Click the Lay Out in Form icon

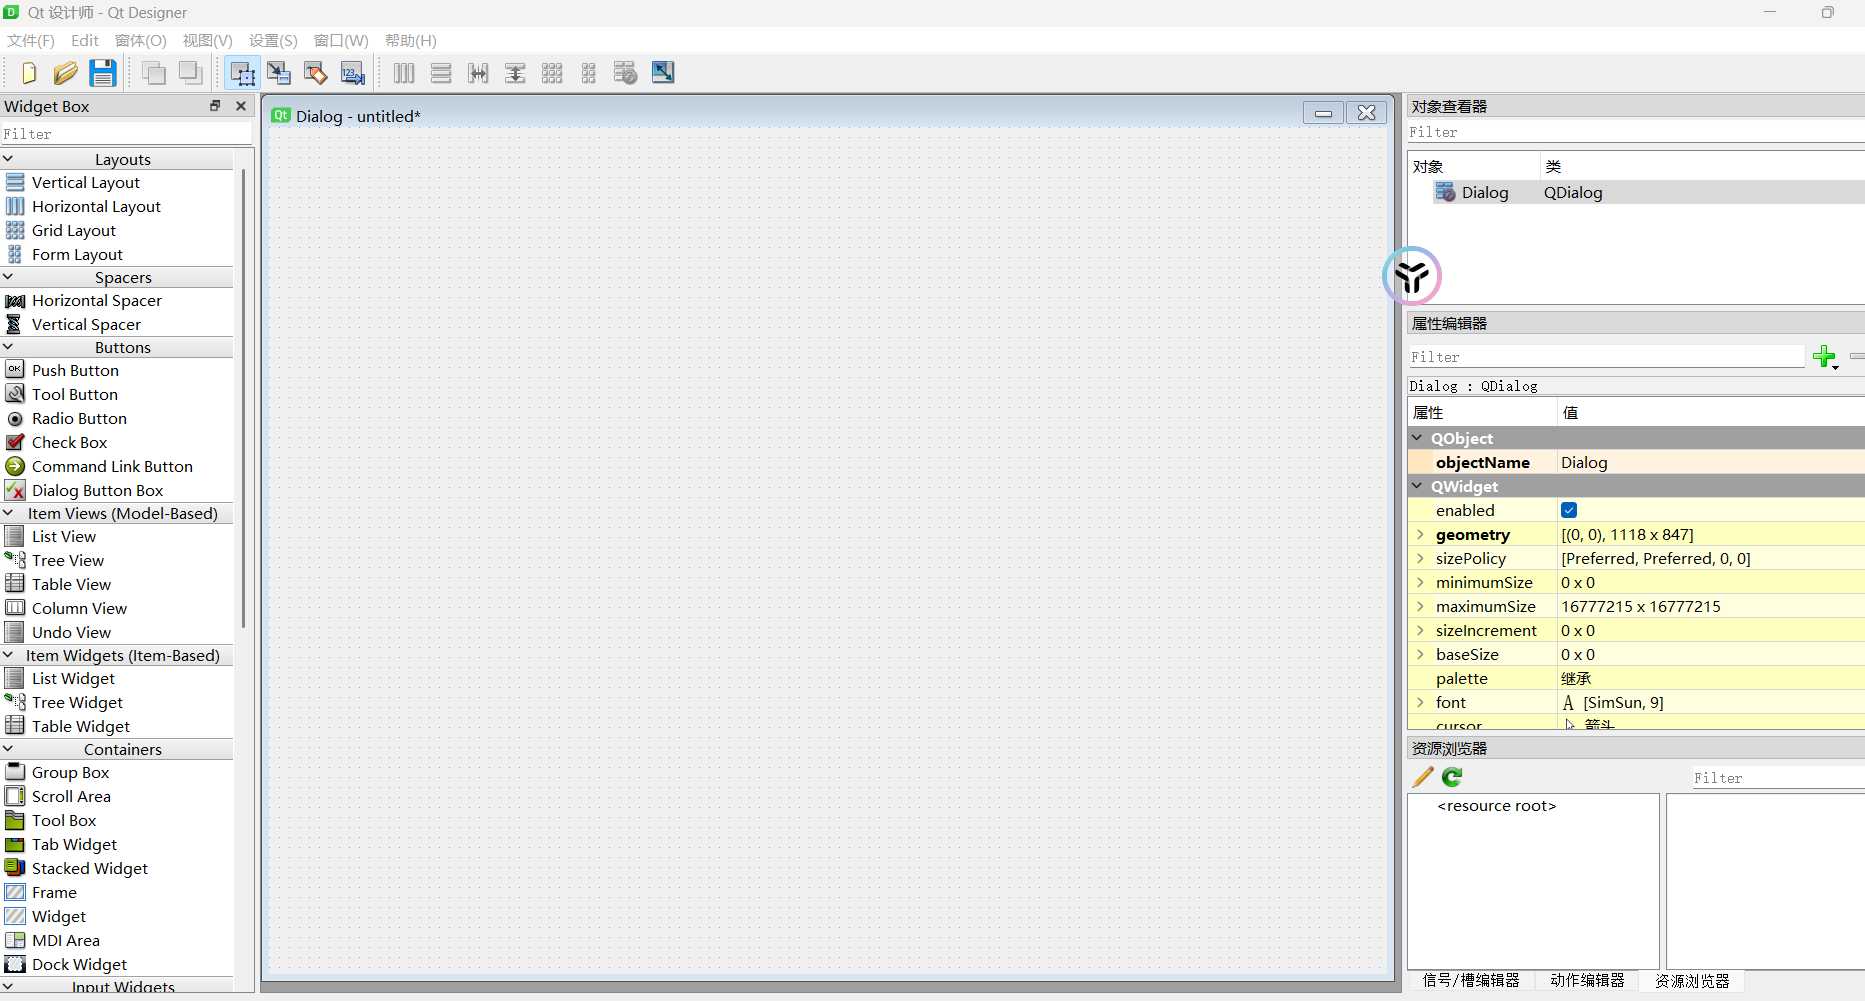[589, 73]
